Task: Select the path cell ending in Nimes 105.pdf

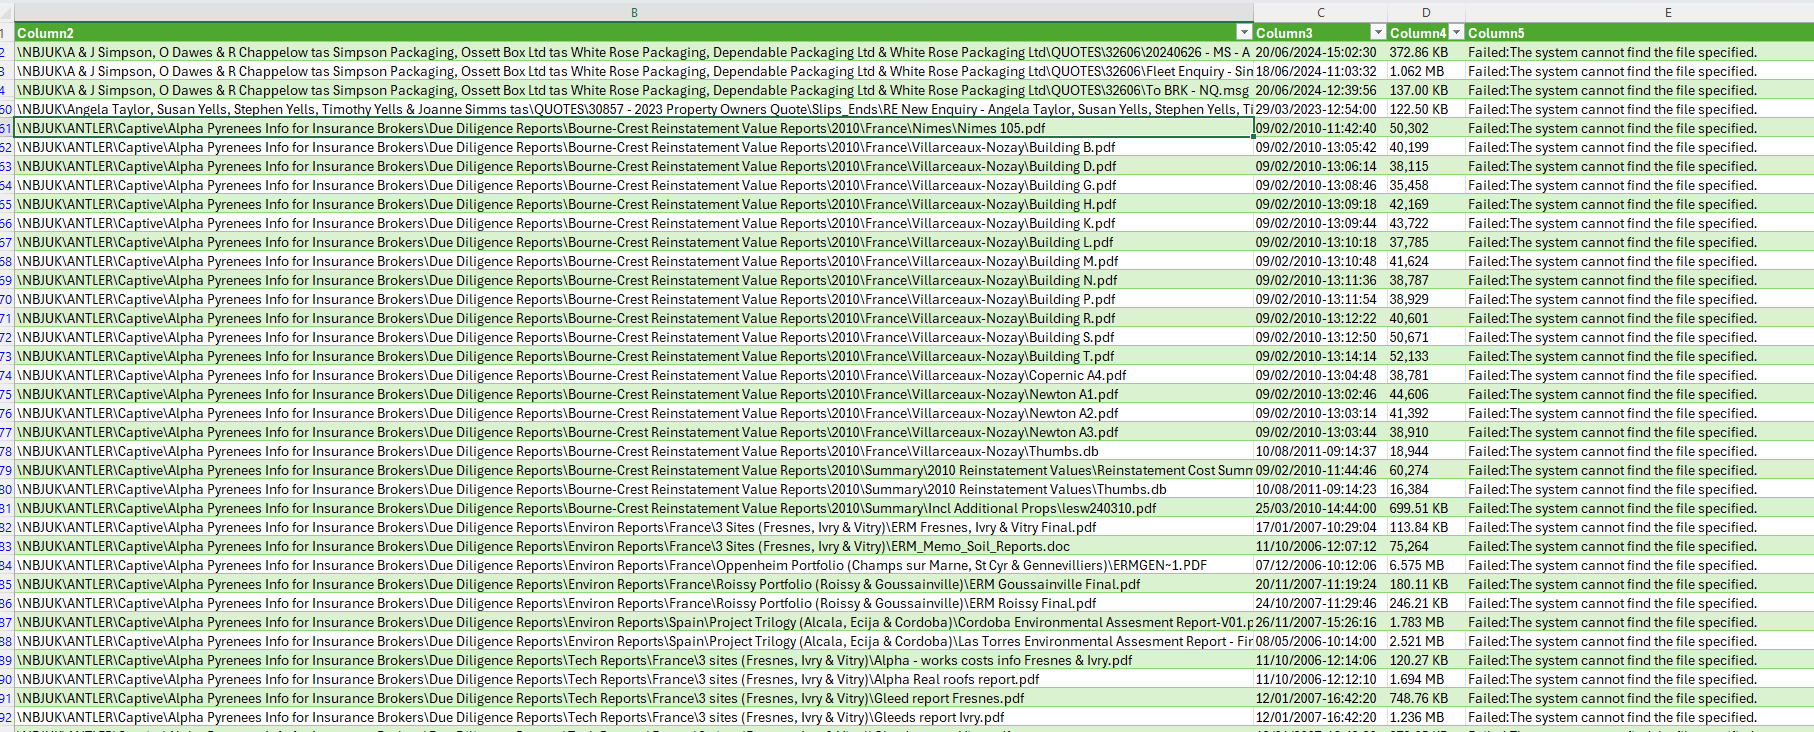Action: (634, 128)
